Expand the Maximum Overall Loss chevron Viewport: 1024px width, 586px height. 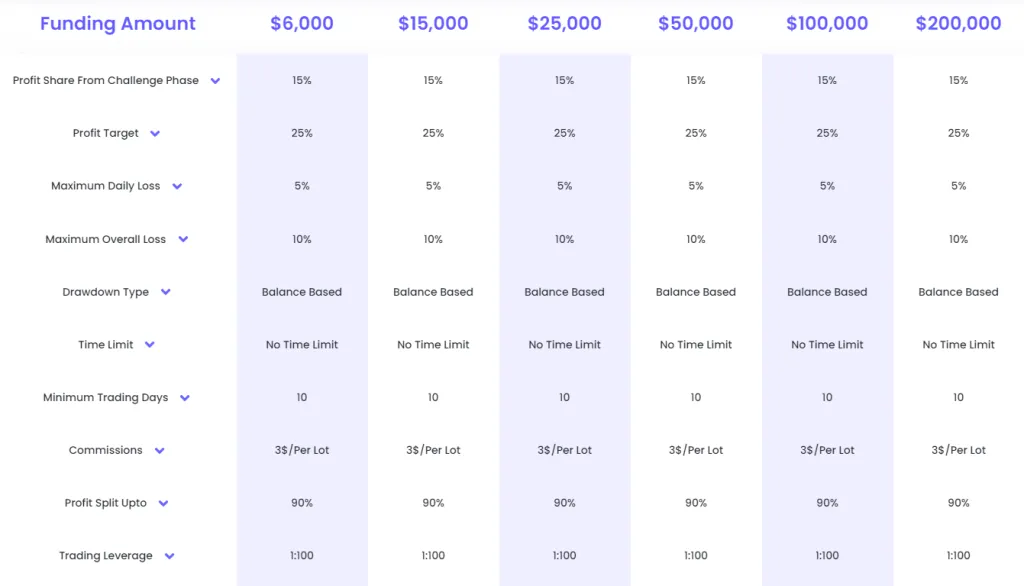tap(183, 239)
